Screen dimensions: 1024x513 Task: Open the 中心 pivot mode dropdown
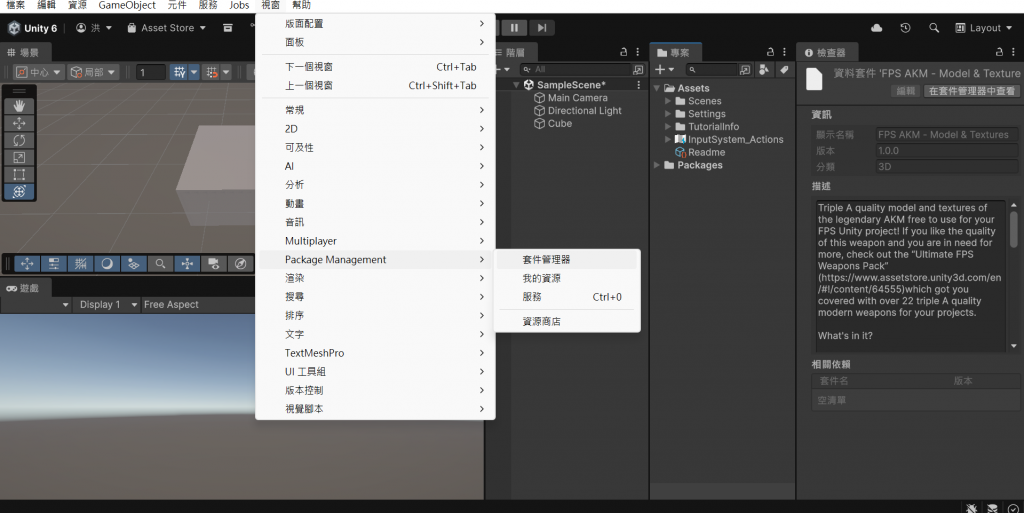[39, 72]
